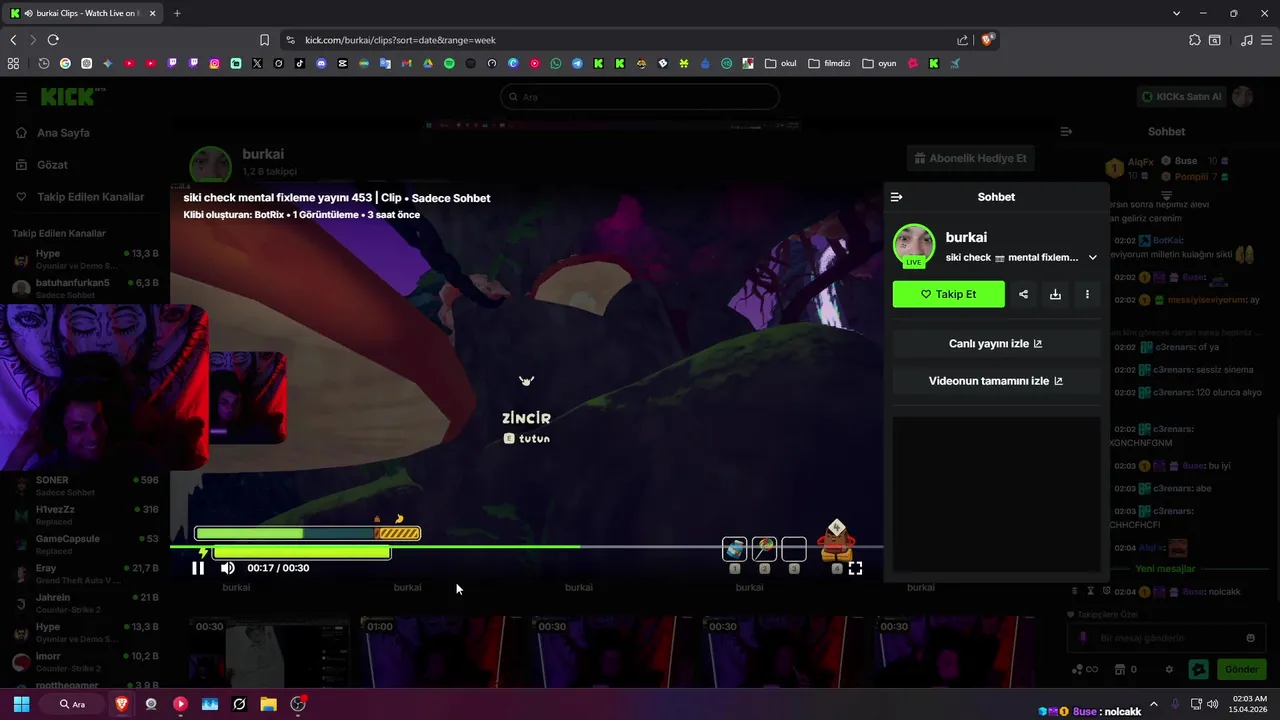
Task: Click the Ara search field
Action: [x=640, y=97]
